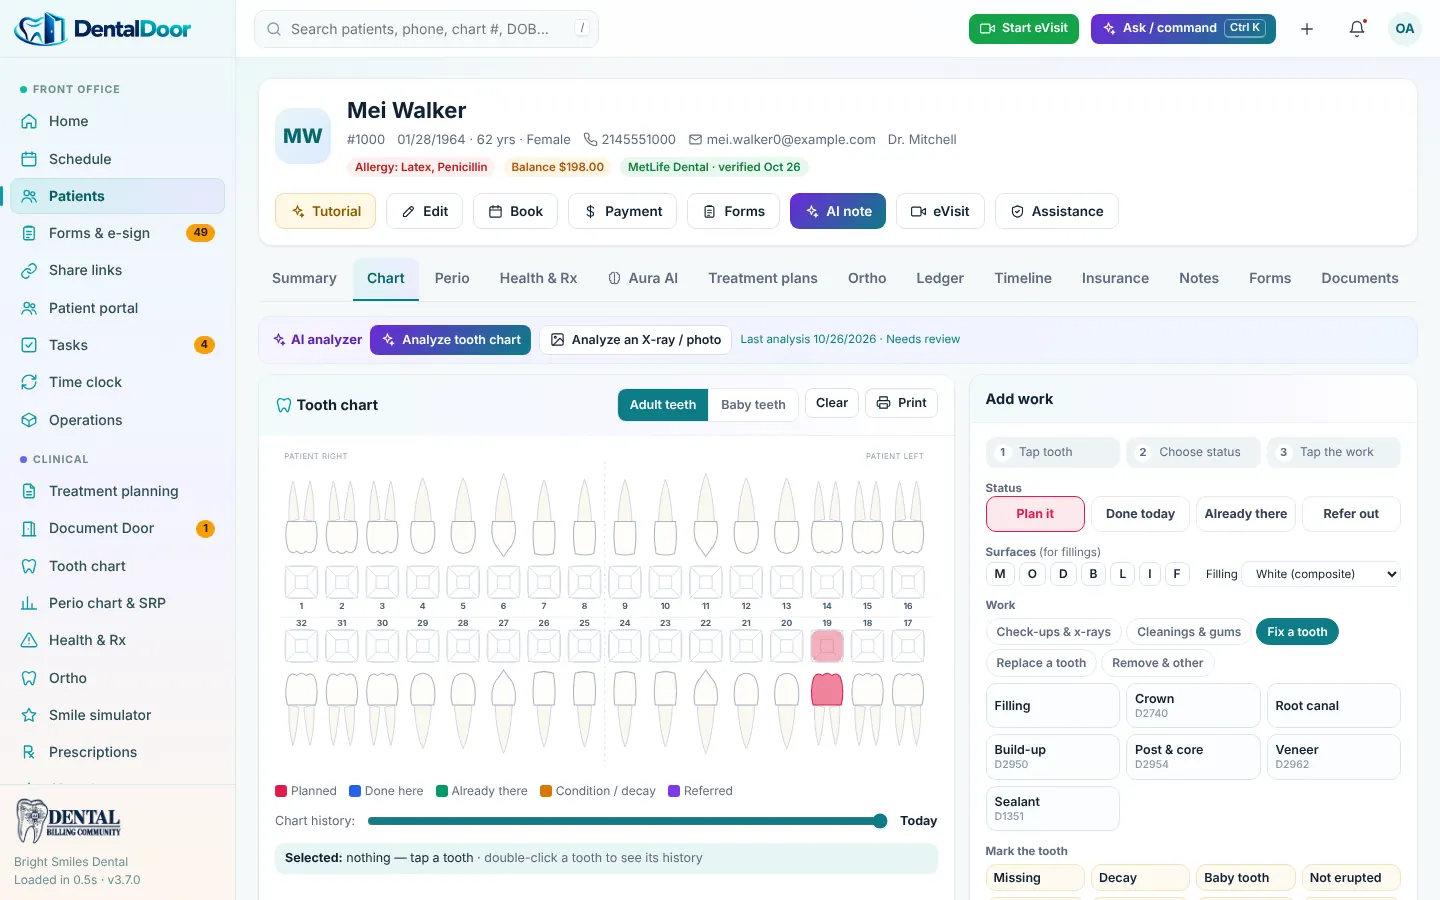The height and width of the screenshot is (900, 1440).
Task: Expand Replace a tooth work category
Action: tap(1041, 663)
